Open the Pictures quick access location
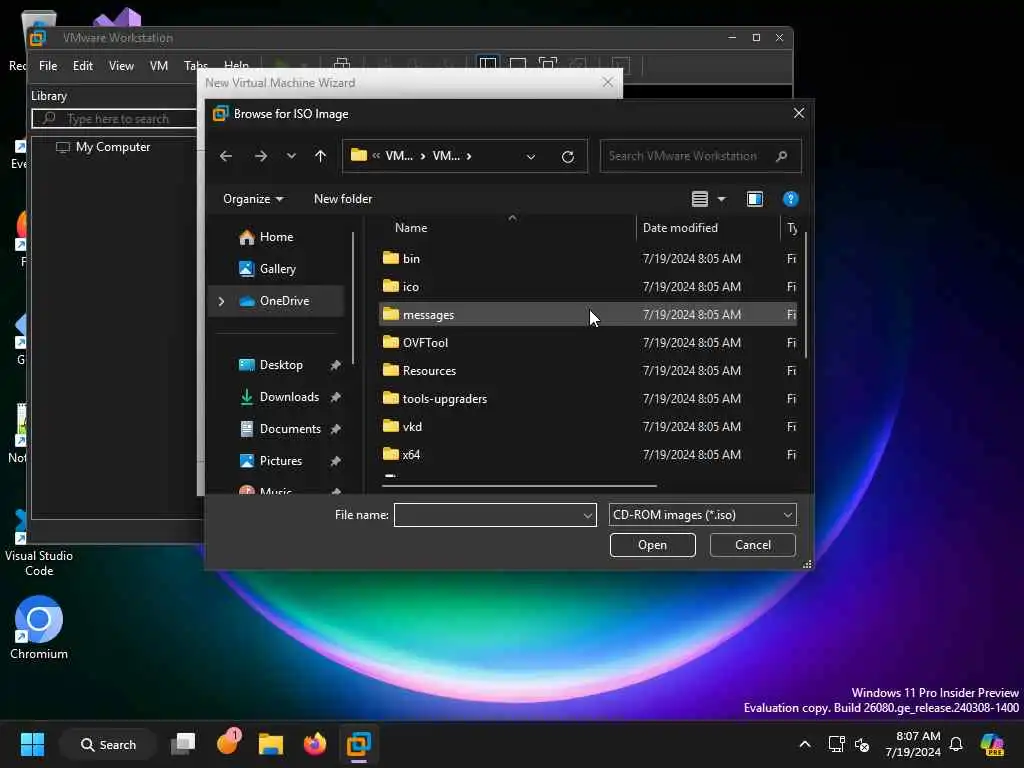 pos(281,461)
